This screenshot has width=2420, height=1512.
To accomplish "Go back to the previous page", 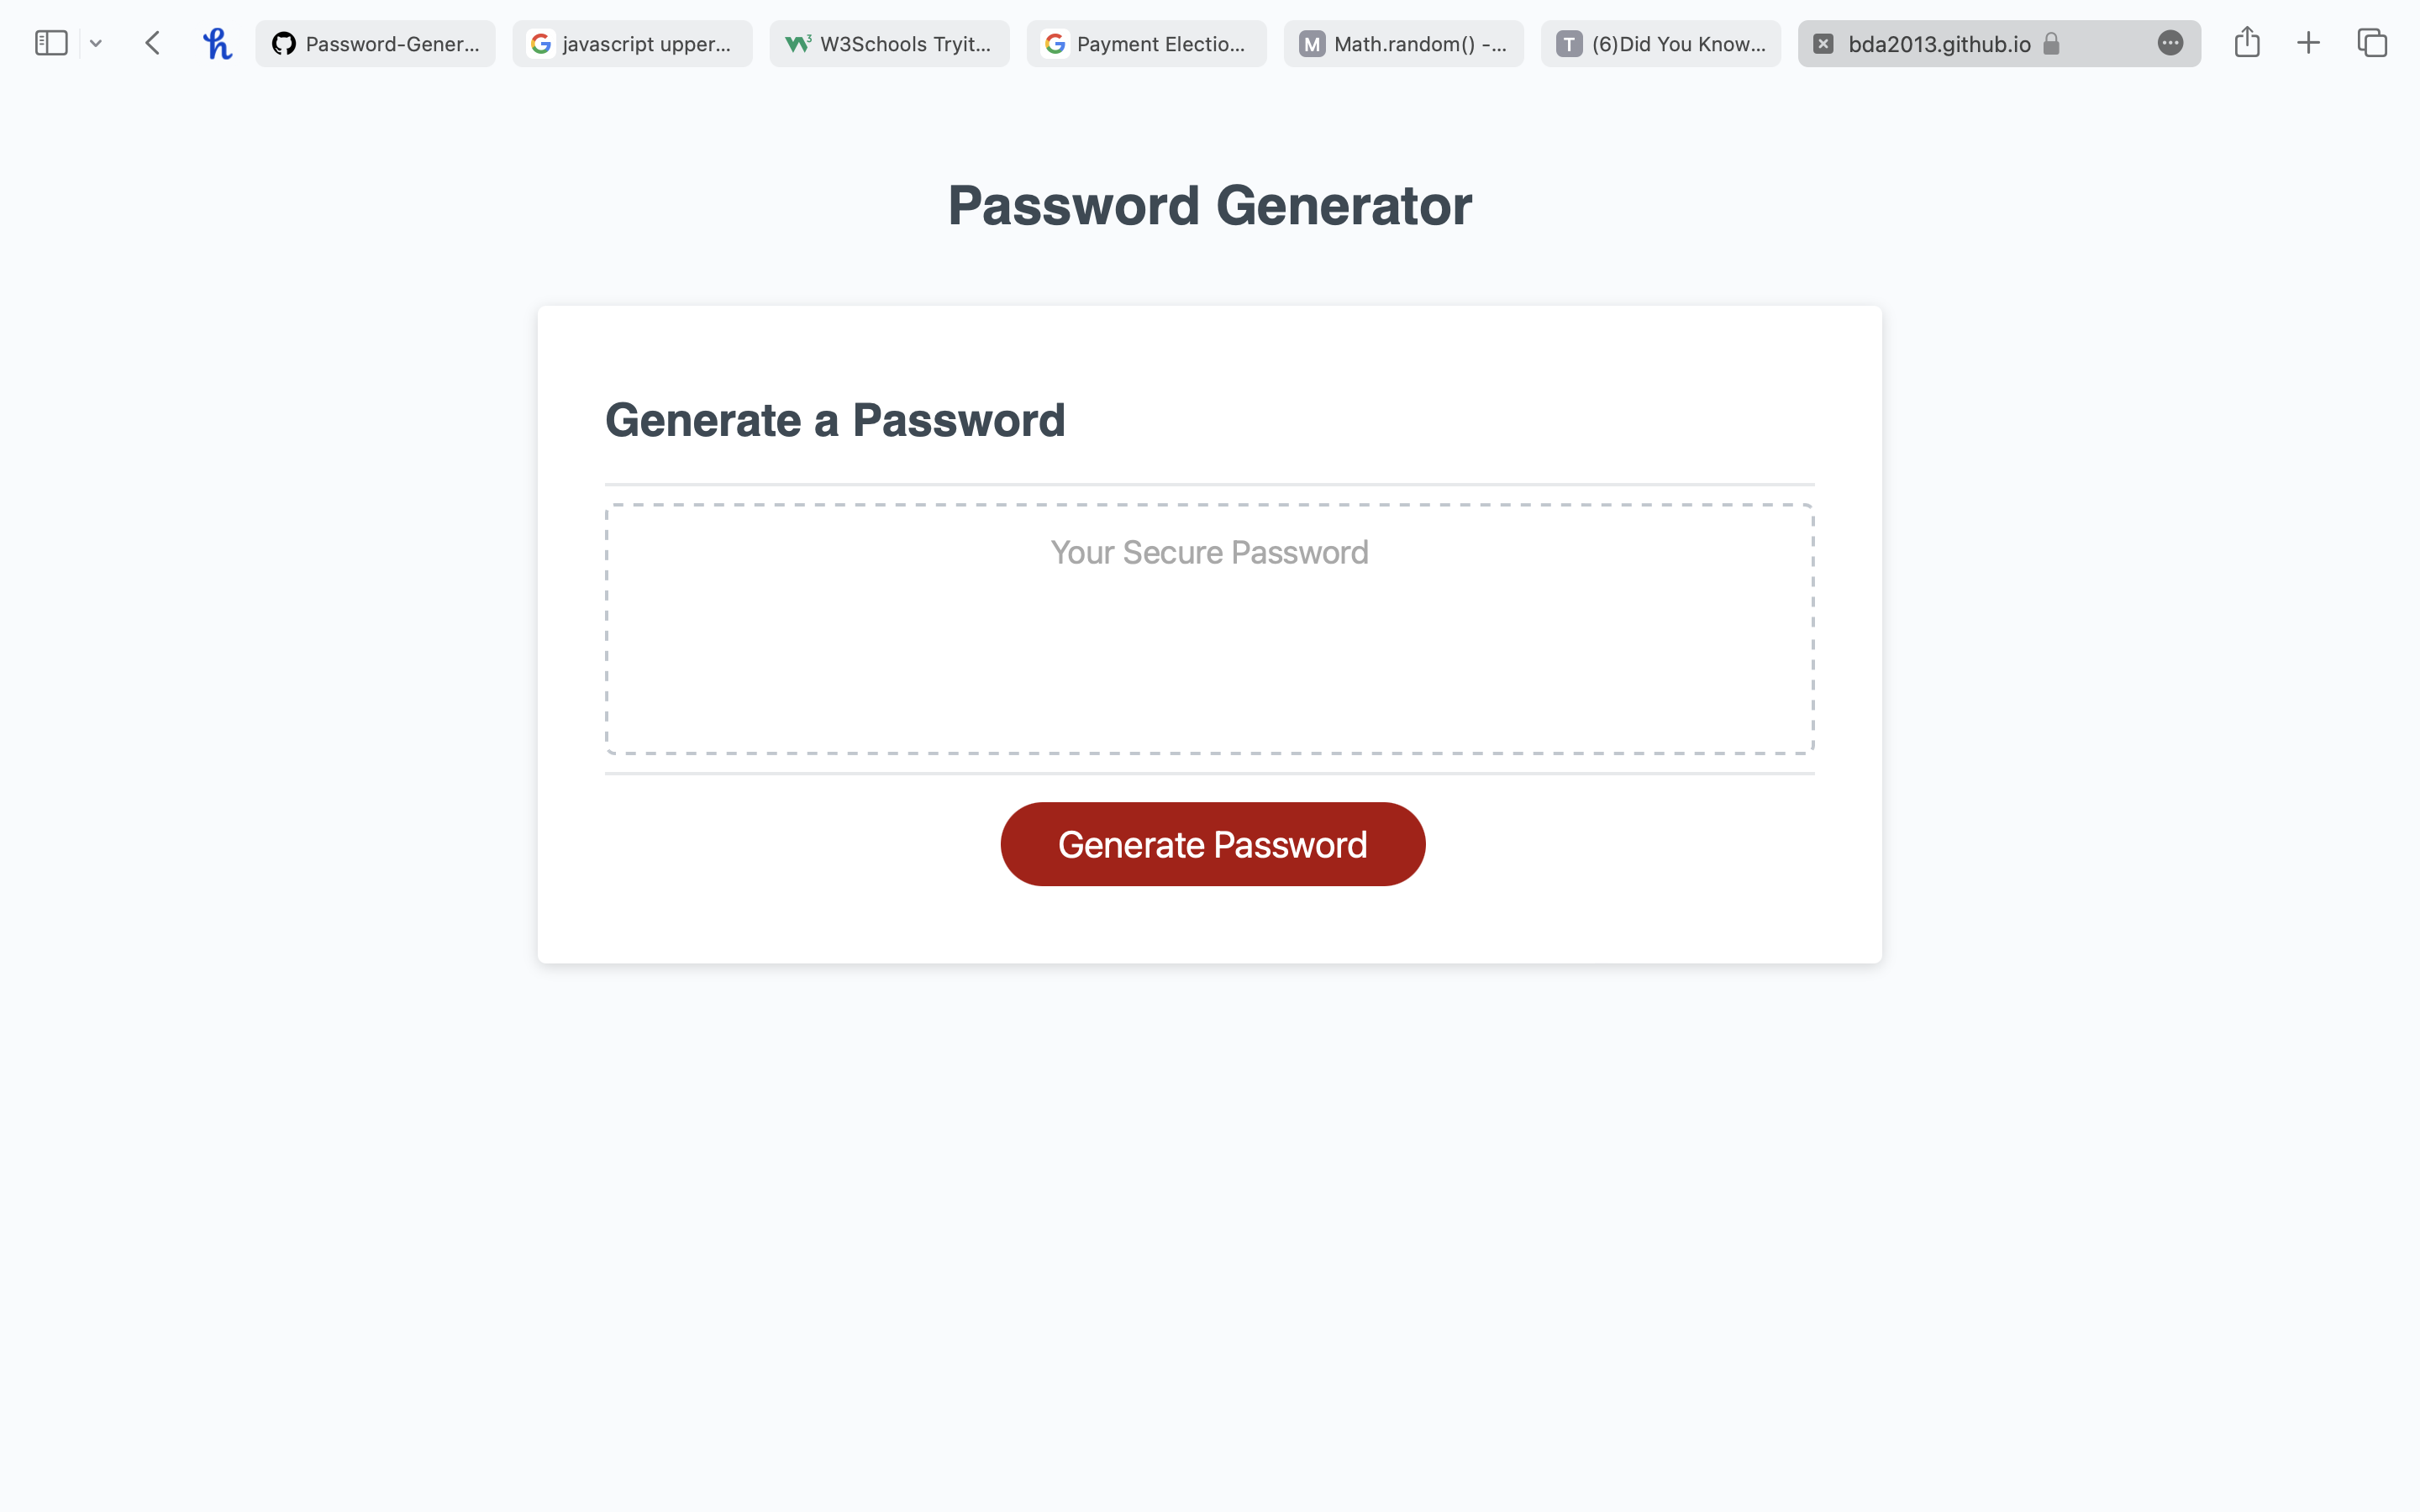I will pos(152,42).
